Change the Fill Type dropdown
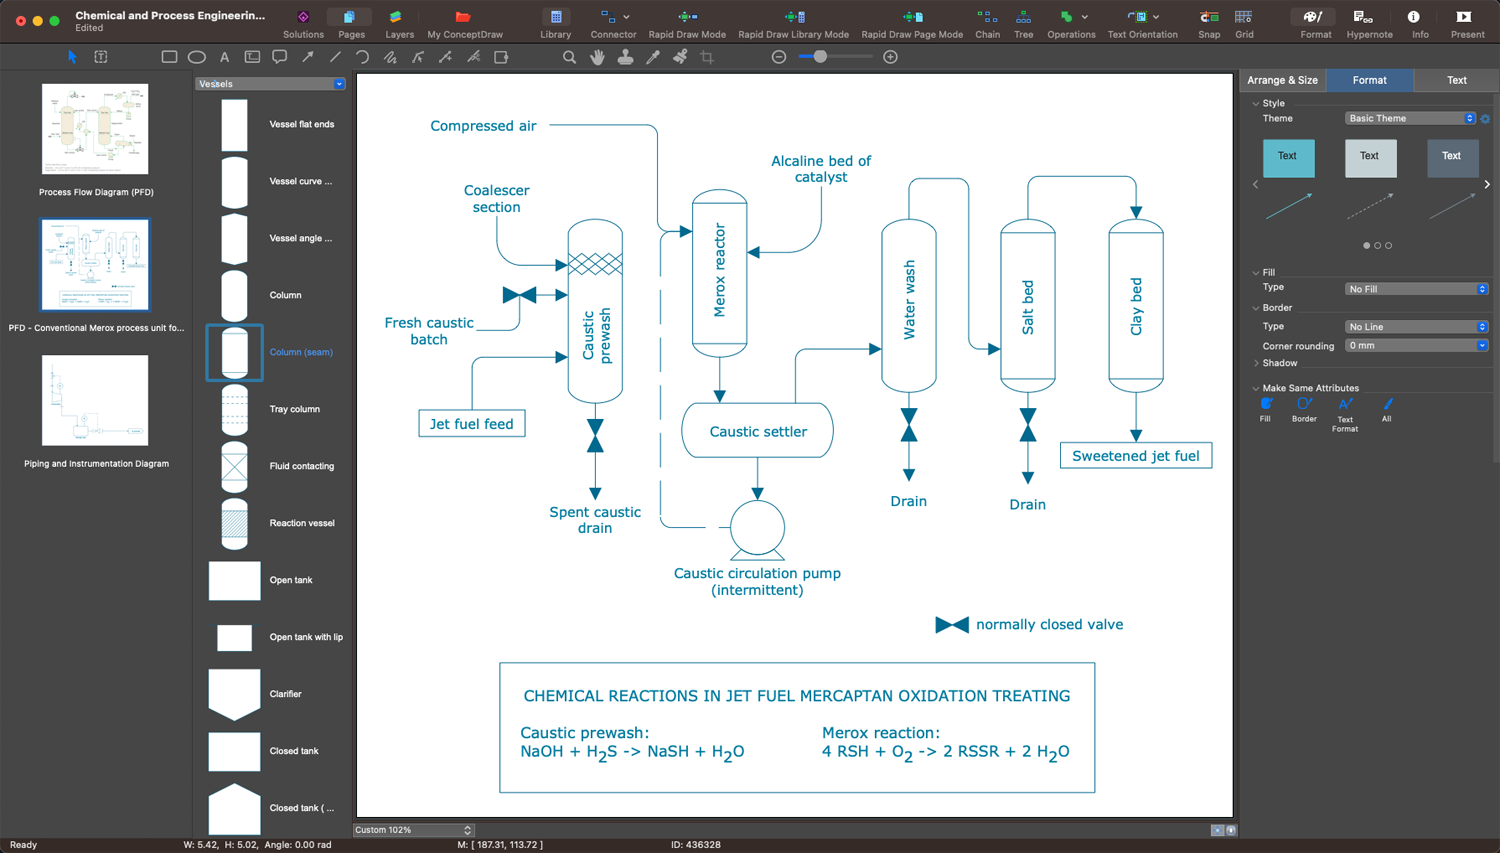1500x853 pixels. 1416,288
